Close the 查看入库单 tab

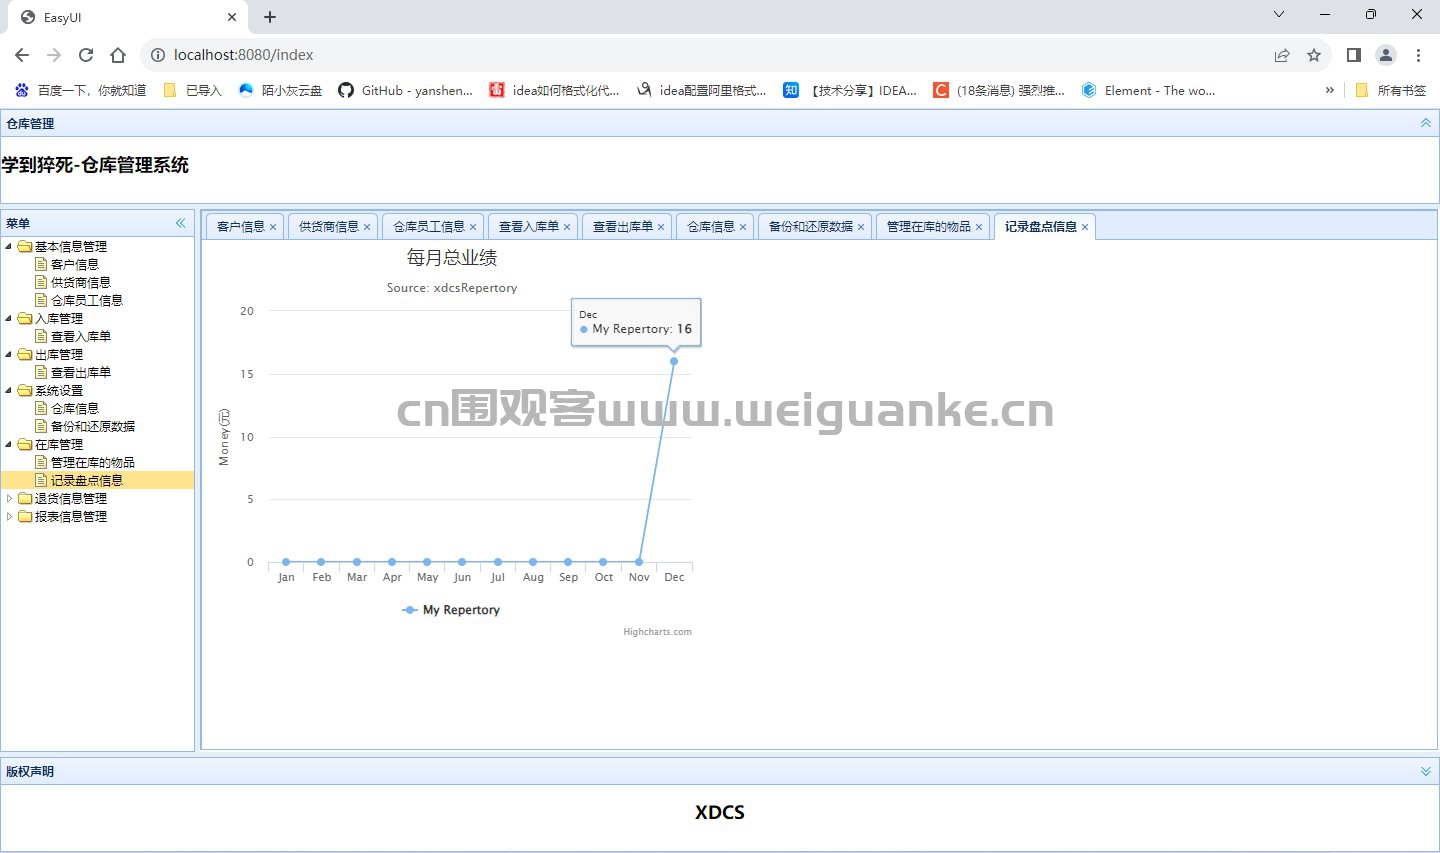pos(567,227)
